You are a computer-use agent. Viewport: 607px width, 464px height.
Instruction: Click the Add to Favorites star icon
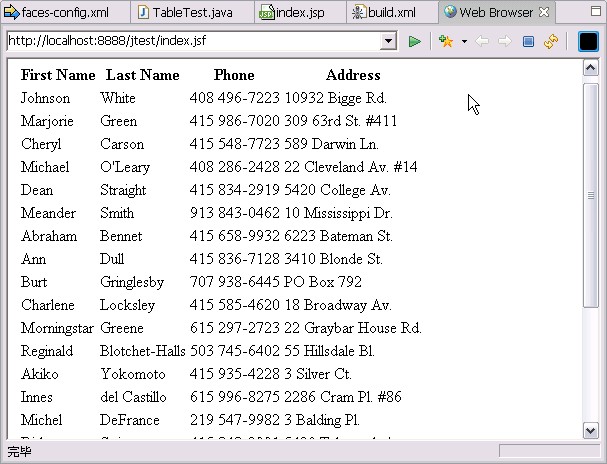pos(446,41)
